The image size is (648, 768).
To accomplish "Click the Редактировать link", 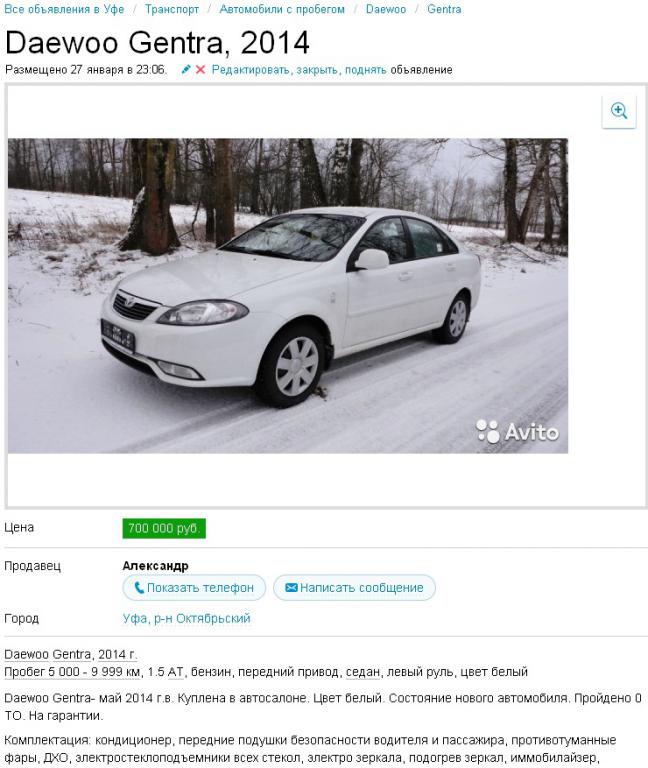I will [252, 70].
